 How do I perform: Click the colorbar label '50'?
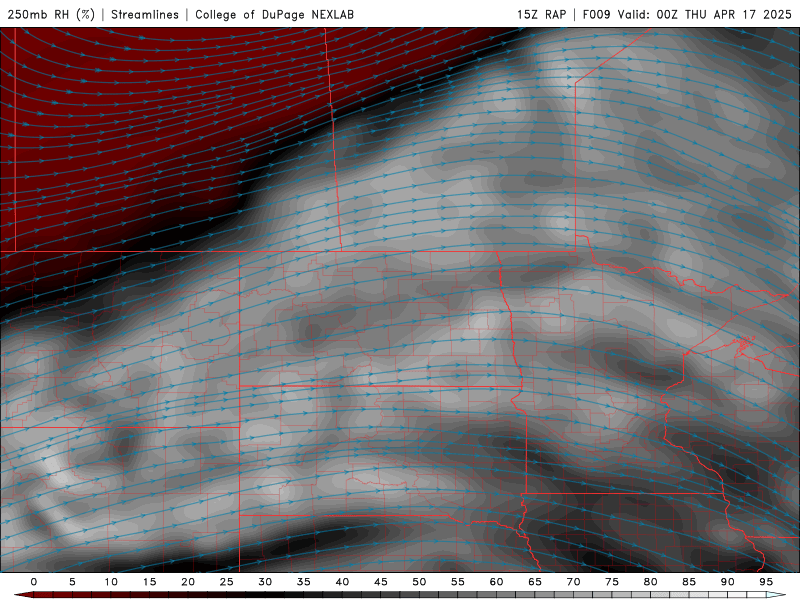click(419, 582)
